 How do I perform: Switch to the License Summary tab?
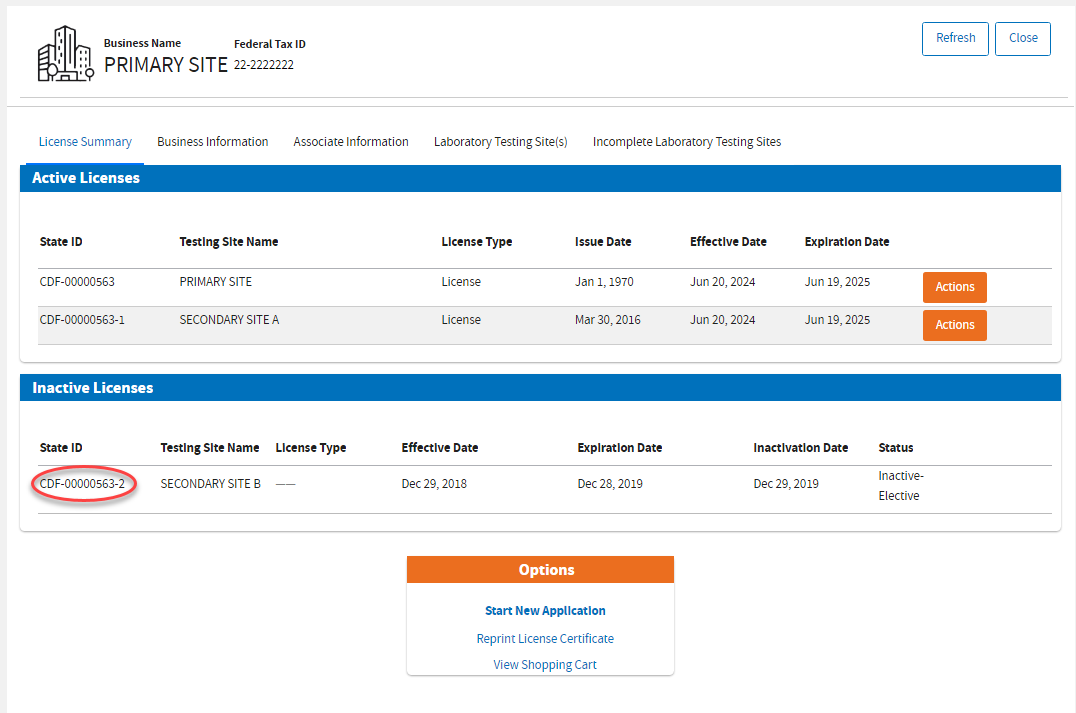pos(85,142)
